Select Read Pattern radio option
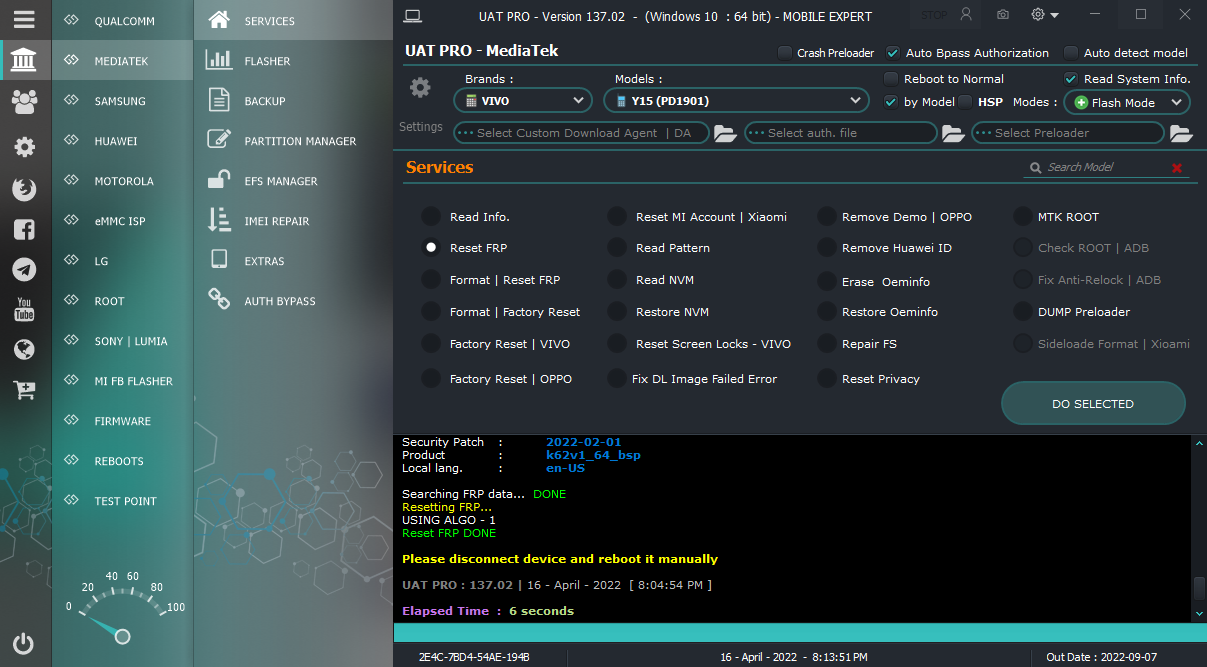 click(617, 248)
